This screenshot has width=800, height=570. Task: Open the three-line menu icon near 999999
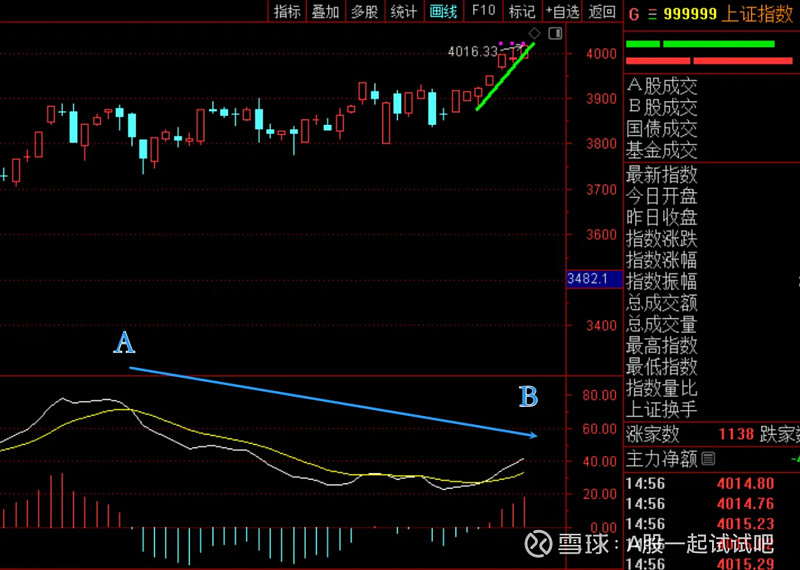tap(652, 14)
